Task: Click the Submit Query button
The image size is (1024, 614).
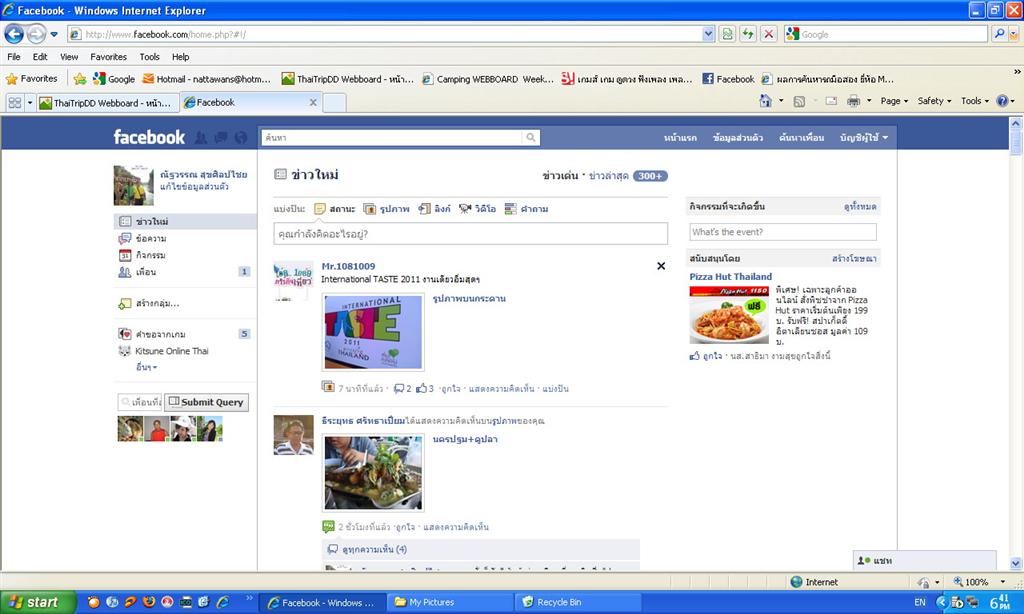Action: point(206,402)
